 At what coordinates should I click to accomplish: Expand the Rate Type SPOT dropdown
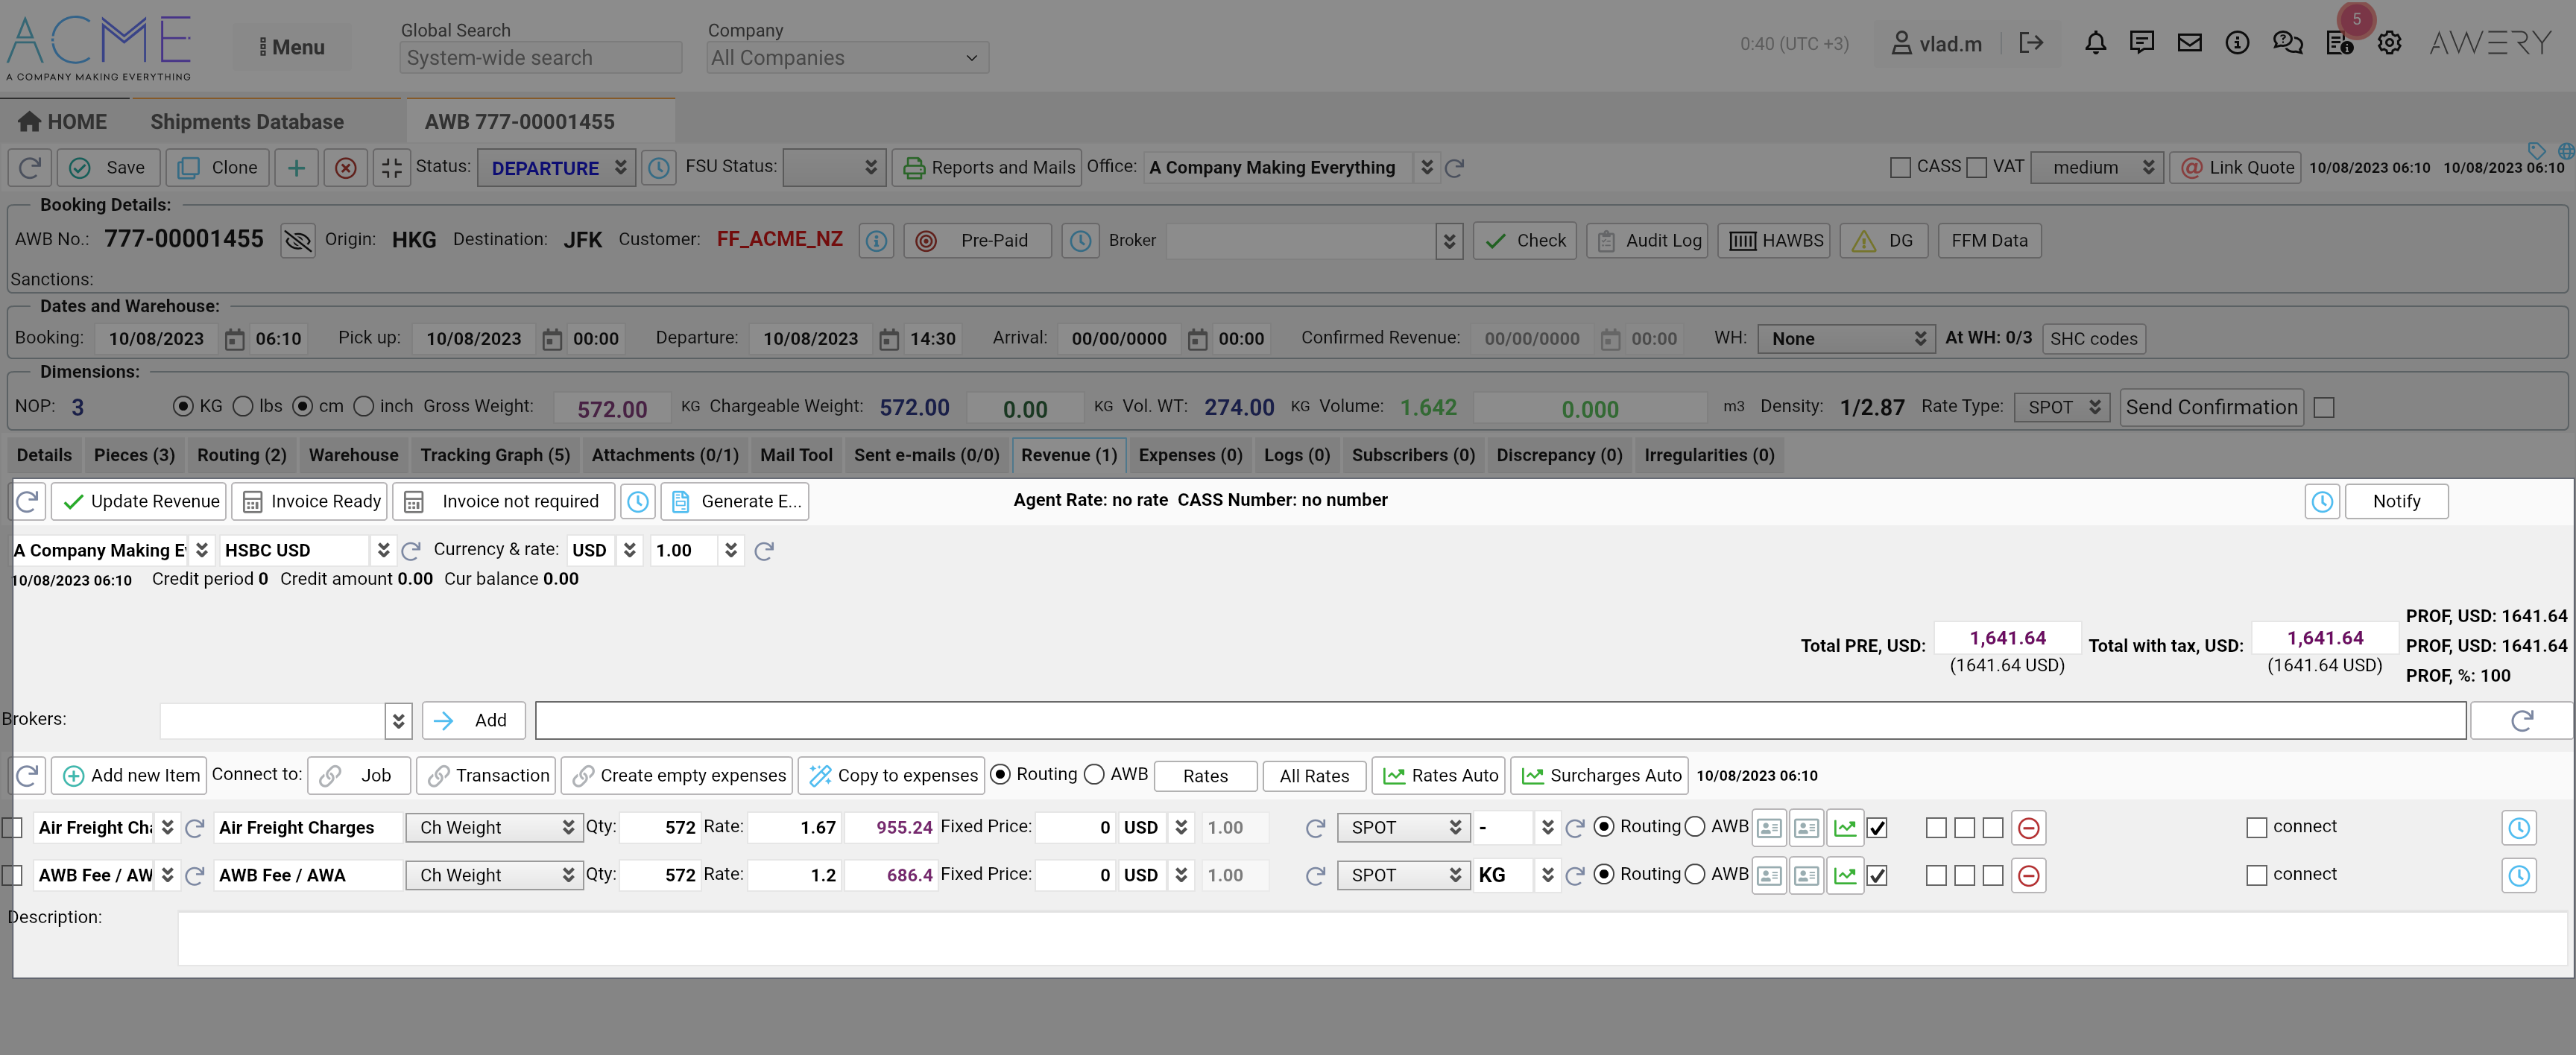[x=2062, y=407]
